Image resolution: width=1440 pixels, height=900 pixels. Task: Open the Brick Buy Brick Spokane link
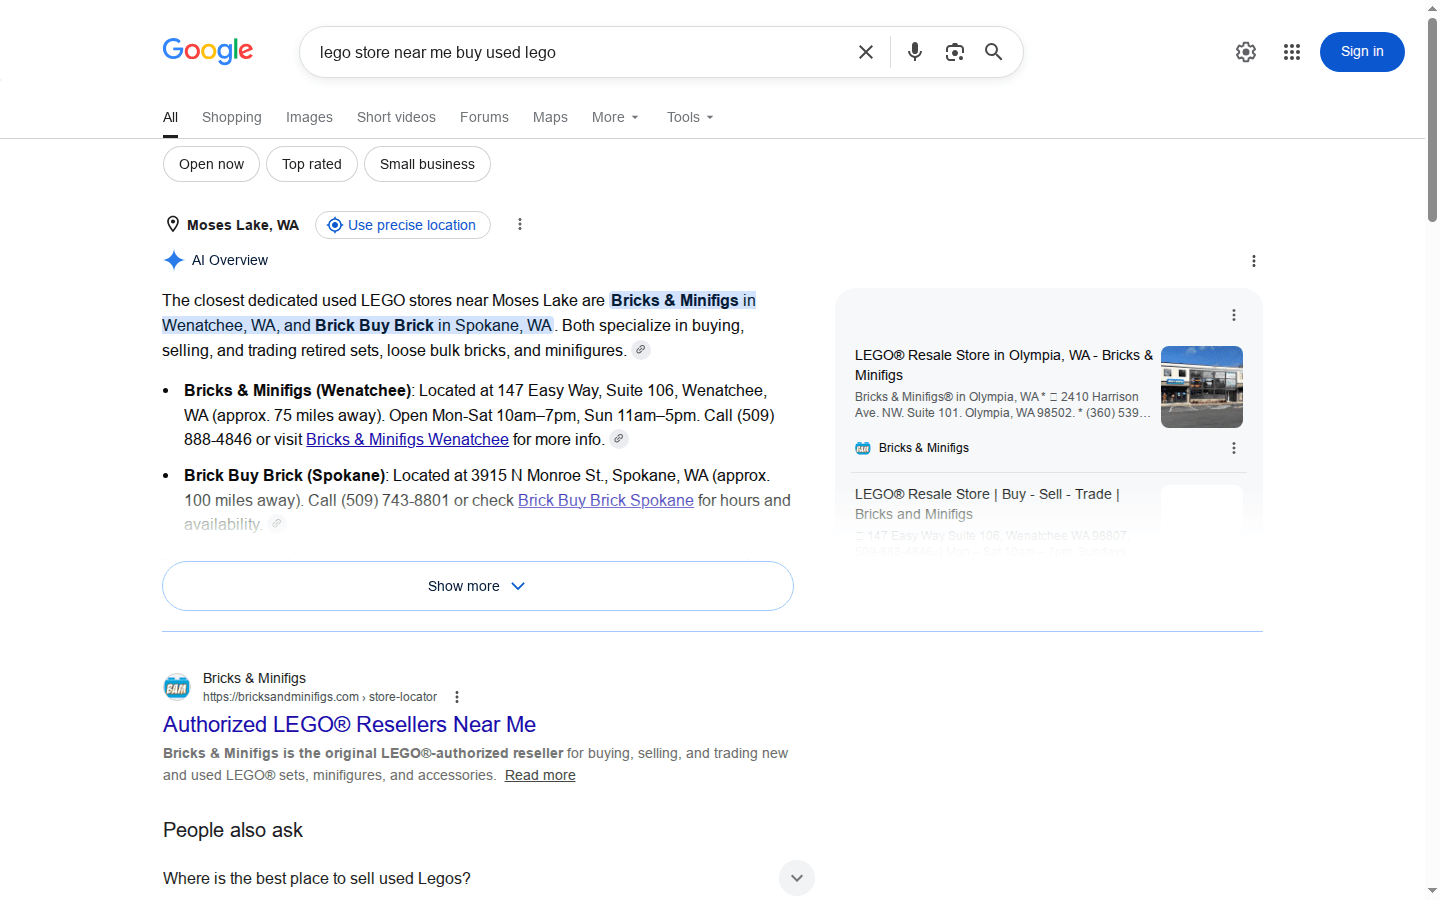click(x=606, y=500)
